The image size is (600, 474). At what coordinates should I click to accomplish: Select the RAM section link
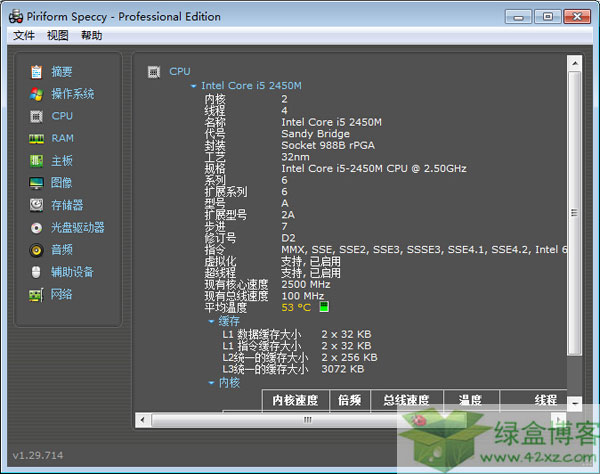[63, 138]
